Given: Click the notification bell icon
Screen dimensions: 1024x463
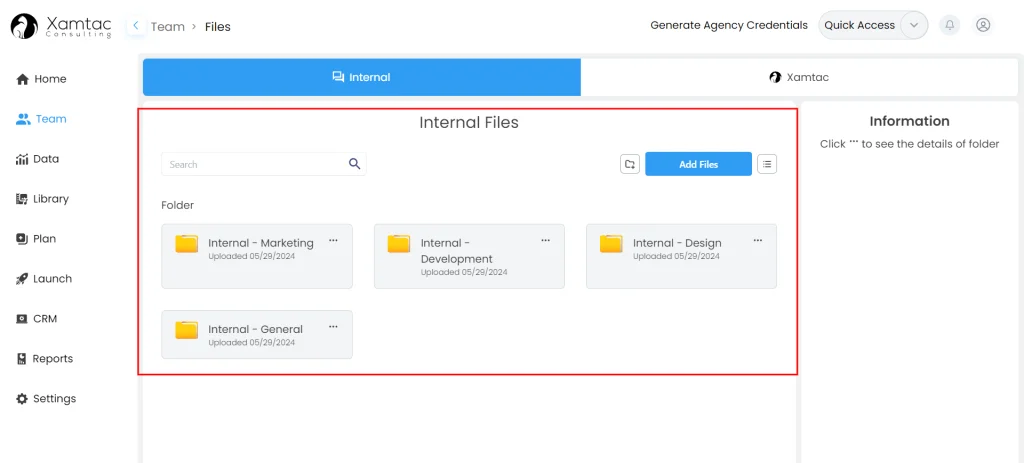Looking at the screenshot, I should pos(949,25).
